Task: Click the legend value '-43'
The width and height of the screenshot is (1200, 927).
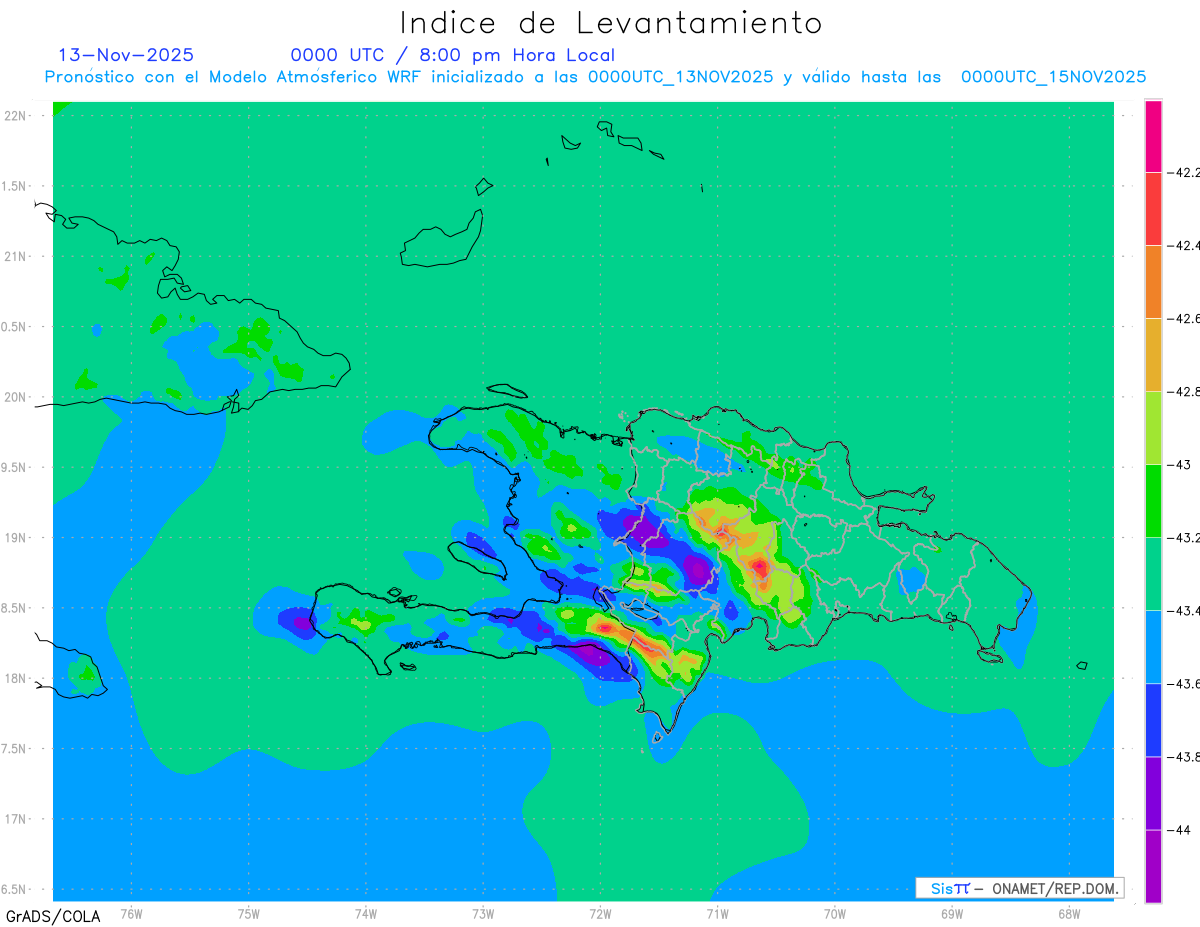Action: 1180,464
